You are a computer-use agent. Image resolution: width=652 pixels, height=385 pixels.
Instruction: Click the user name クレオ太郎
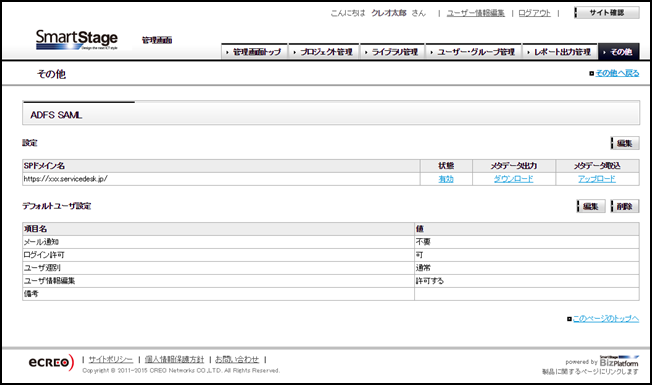tap(389, 13)
